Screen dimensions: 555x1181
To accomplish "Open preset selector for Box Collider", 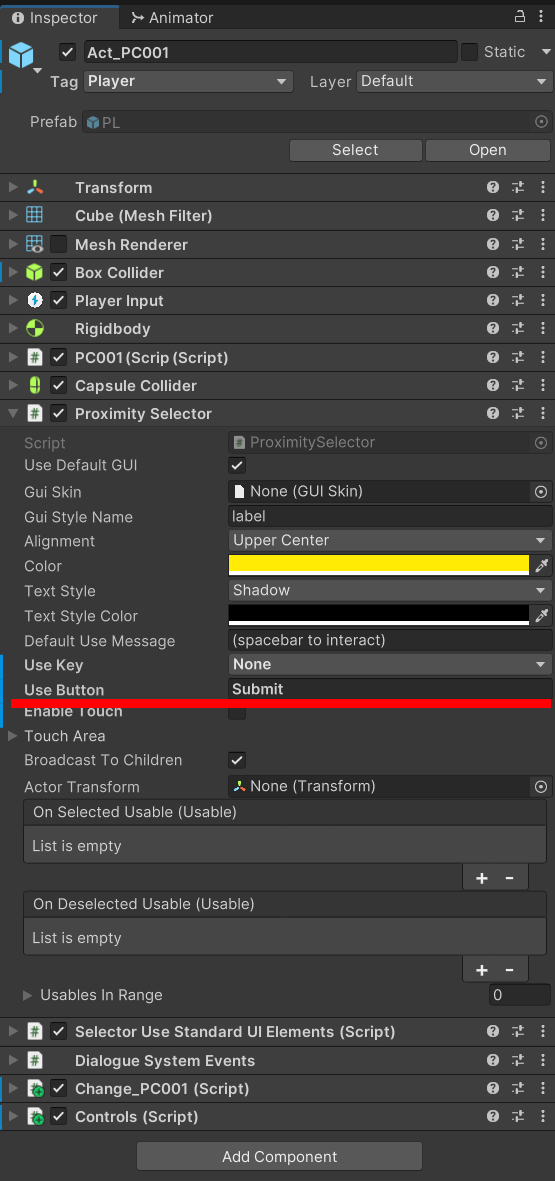I will 518,273.
